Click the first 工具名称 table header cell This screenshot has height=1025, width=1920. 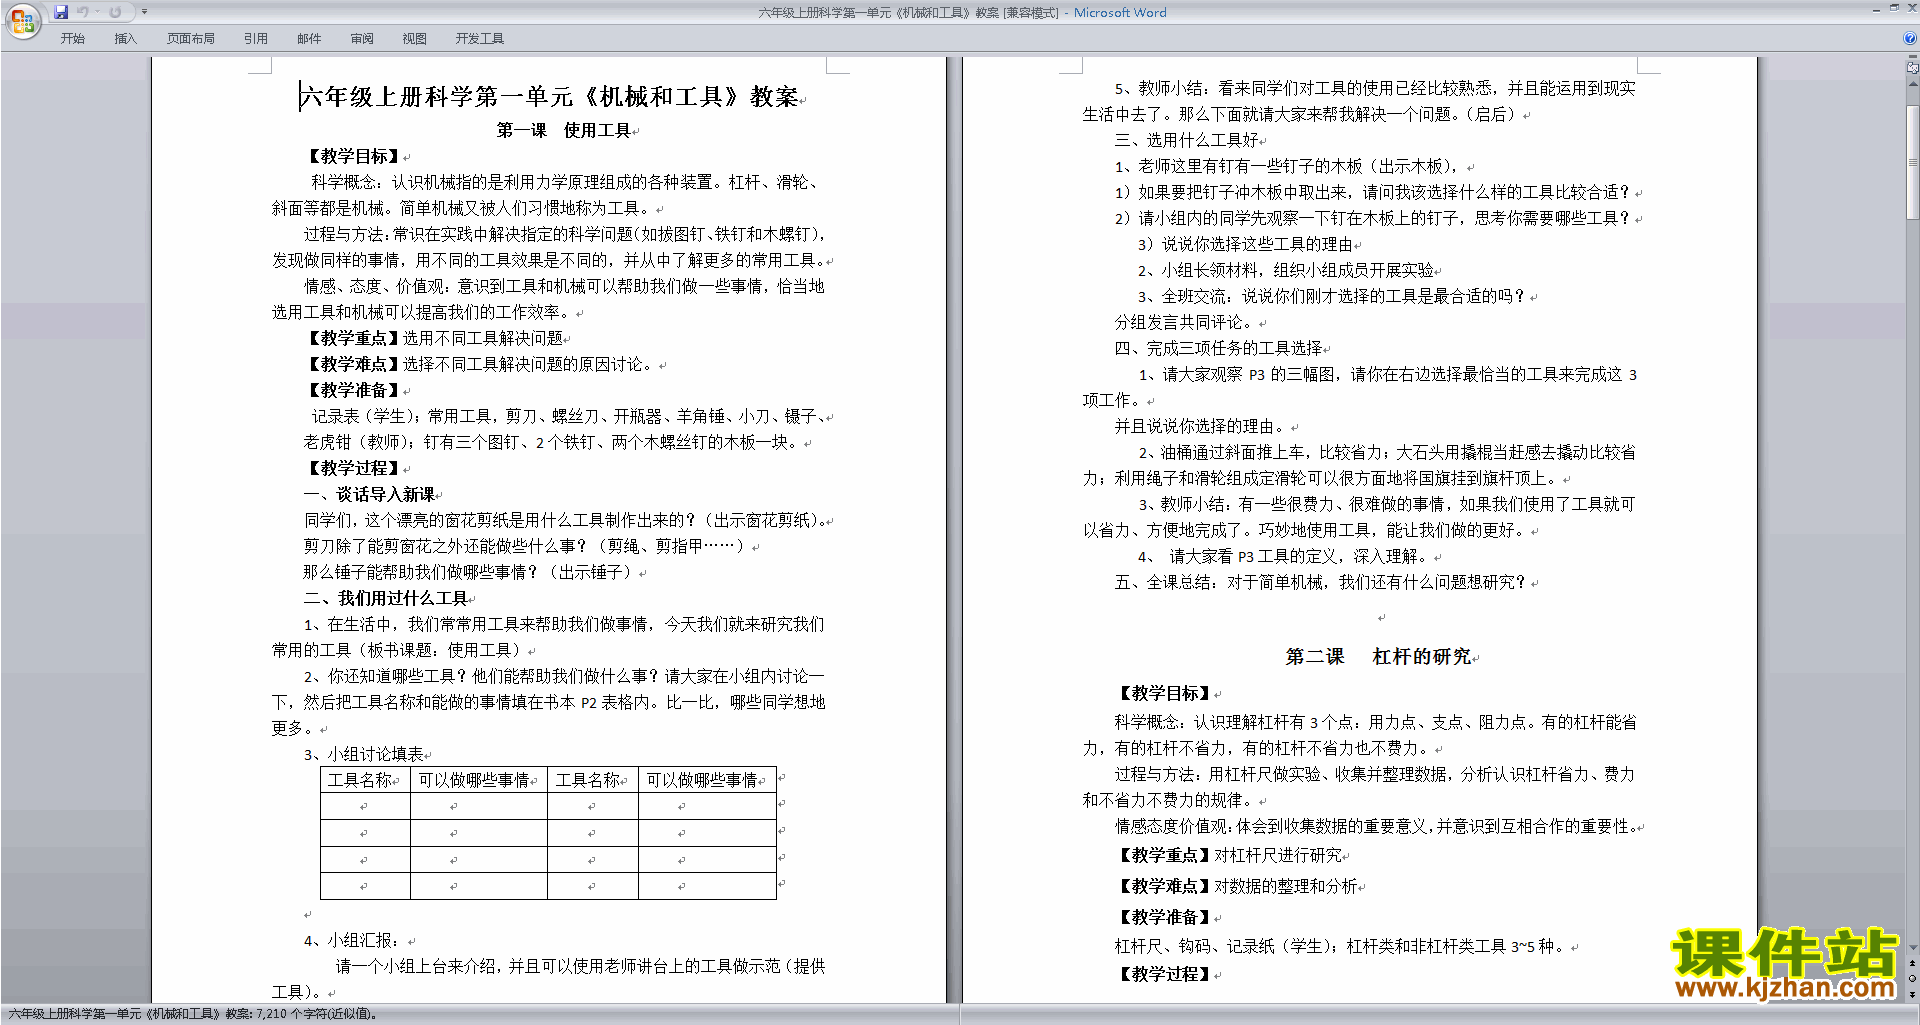pos(365,780)
